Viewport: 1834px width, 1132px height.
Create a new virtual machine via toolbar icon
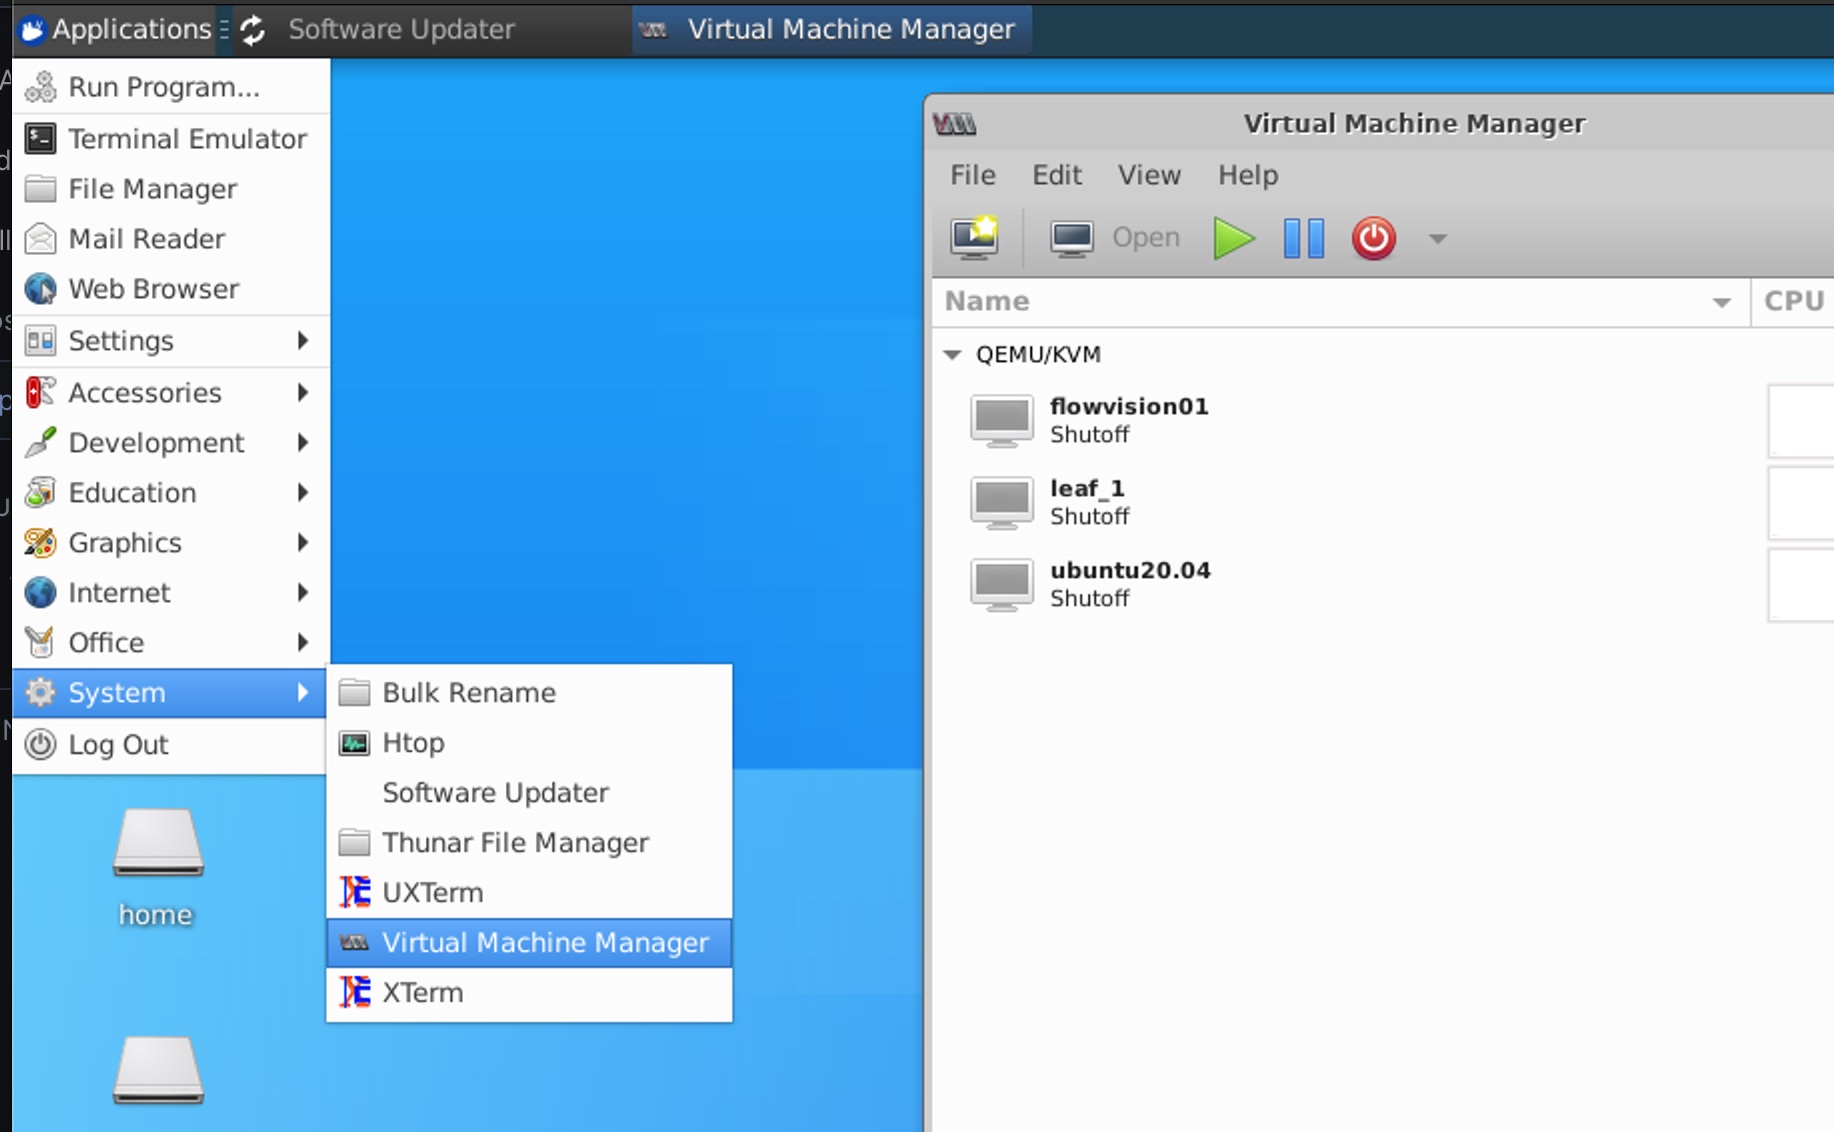click(x=975, y=238)
